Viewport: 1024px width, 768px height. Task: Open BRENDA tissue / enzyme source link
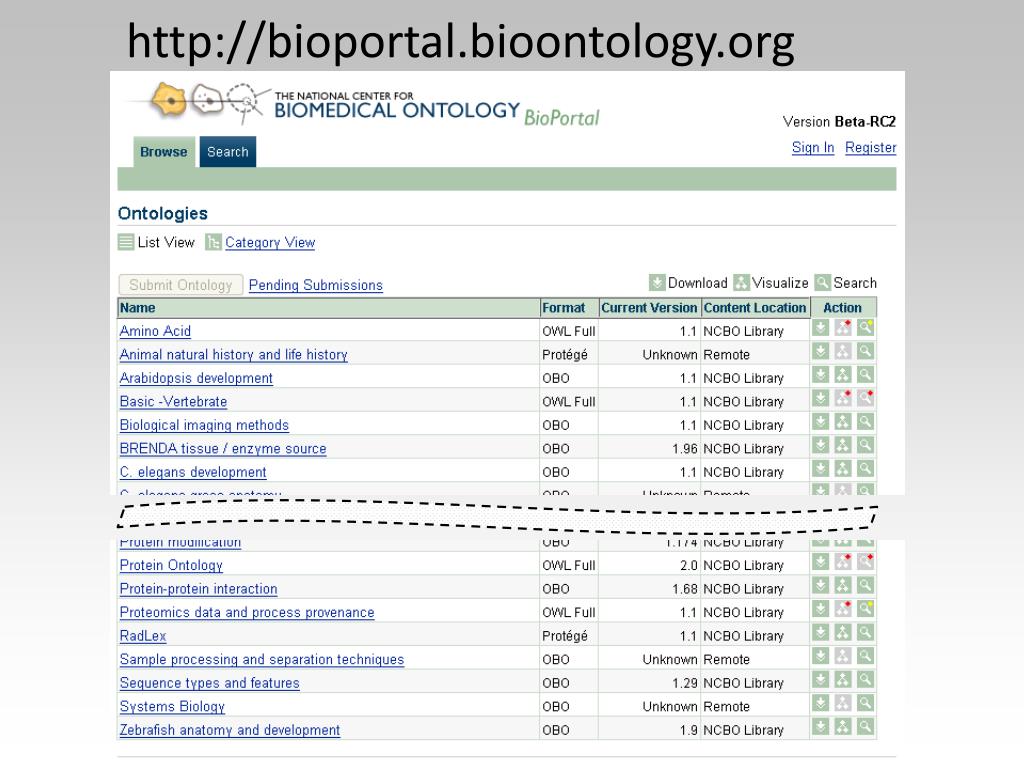[x=223, y=449]
